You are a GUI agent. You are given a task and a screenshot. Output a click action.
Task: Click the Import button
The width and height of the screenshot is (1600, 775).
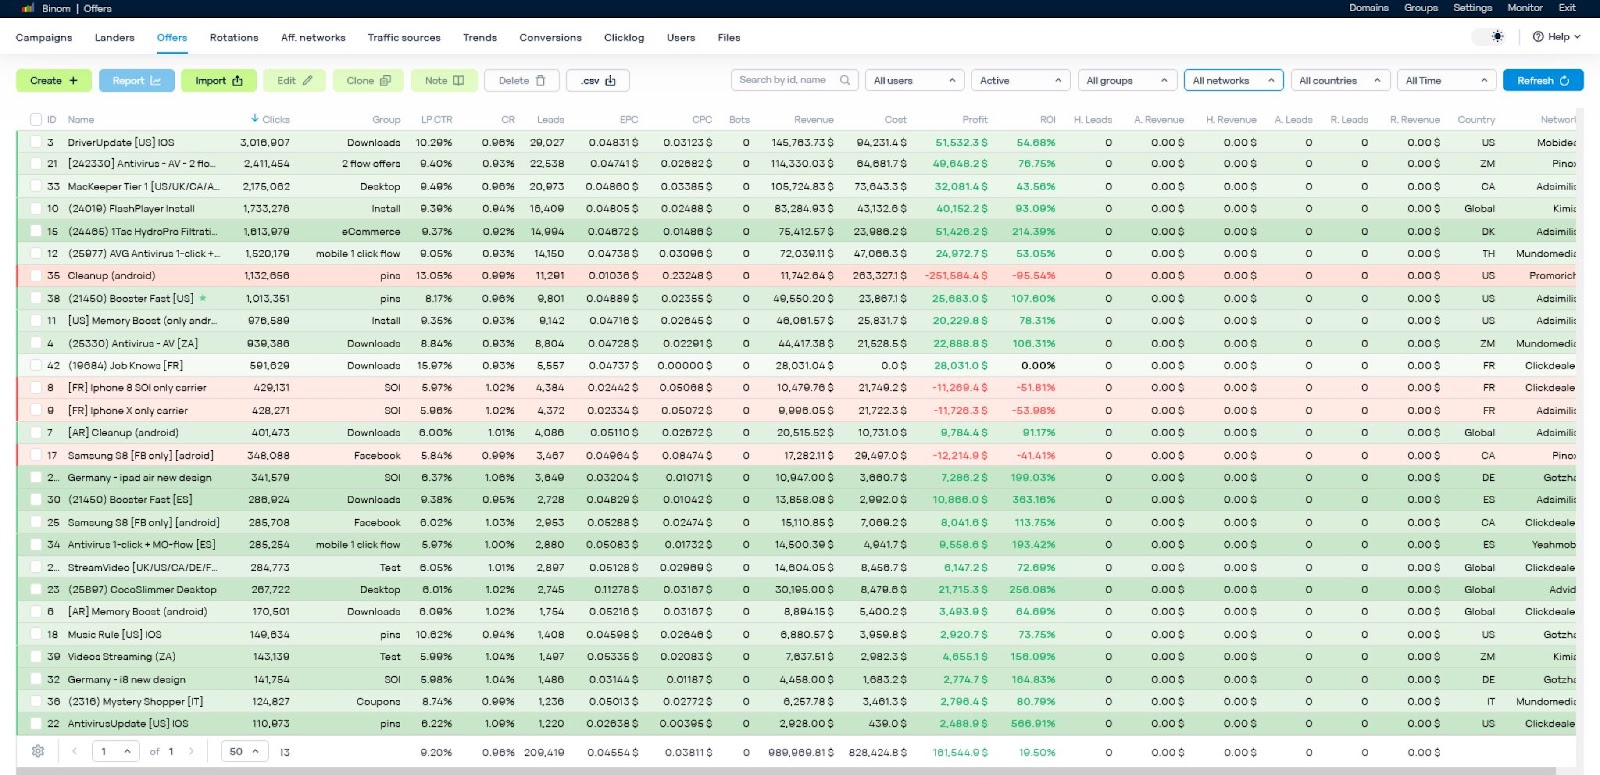(x=219, y=81)
